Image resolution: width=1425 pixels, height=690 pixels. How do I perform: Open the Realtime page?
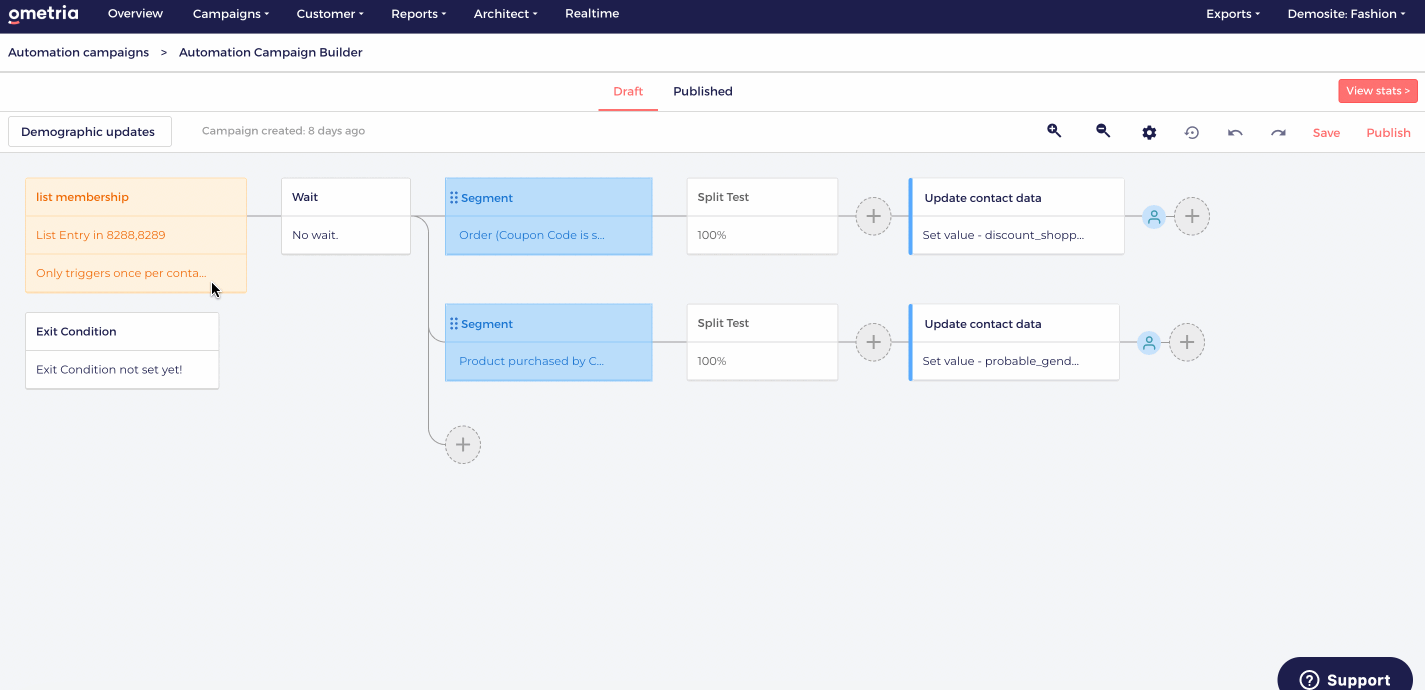(x=592, y=14)
